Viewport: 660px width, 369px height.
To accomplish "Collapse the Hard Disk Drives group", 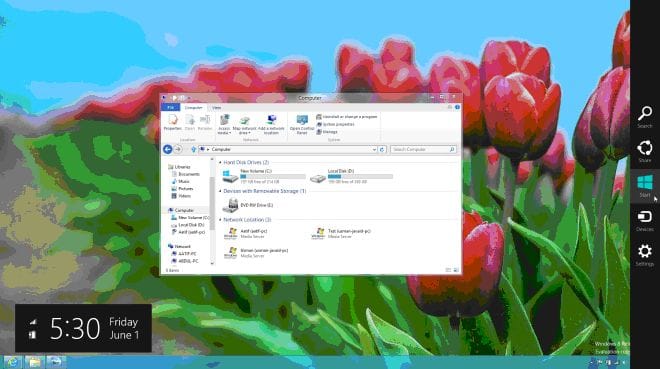I will click(x=220, y=162).
